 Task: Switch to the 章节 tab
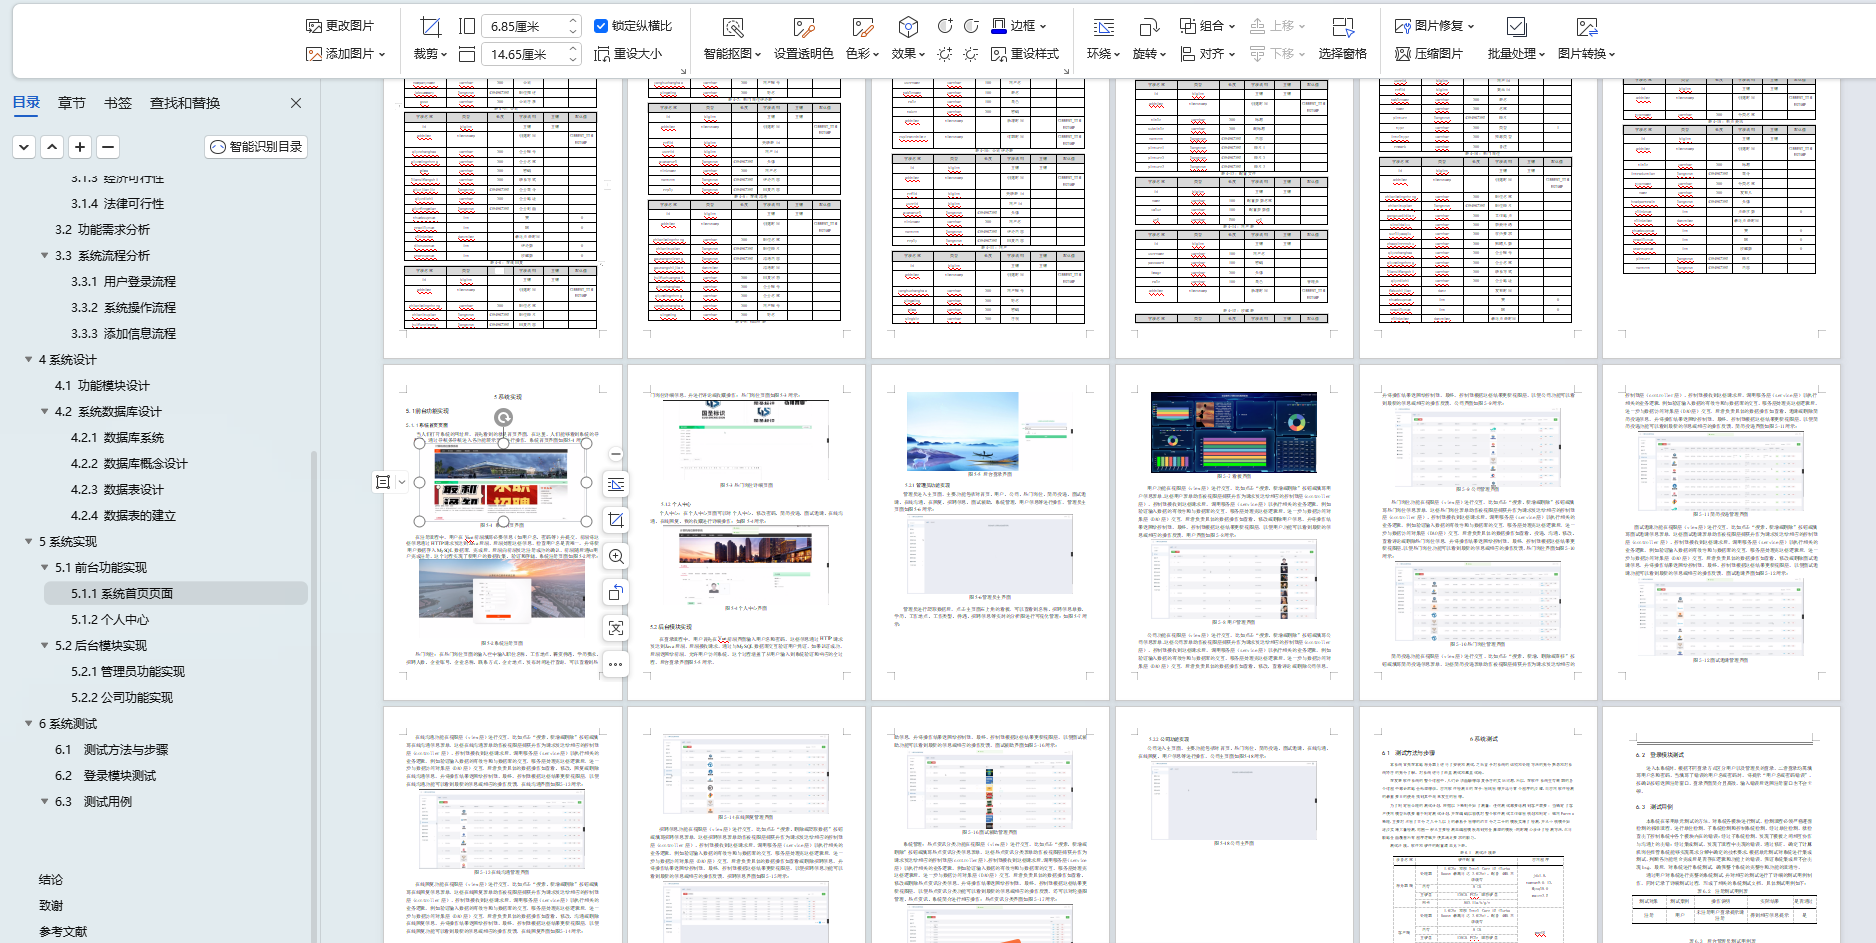coord(72,103)
